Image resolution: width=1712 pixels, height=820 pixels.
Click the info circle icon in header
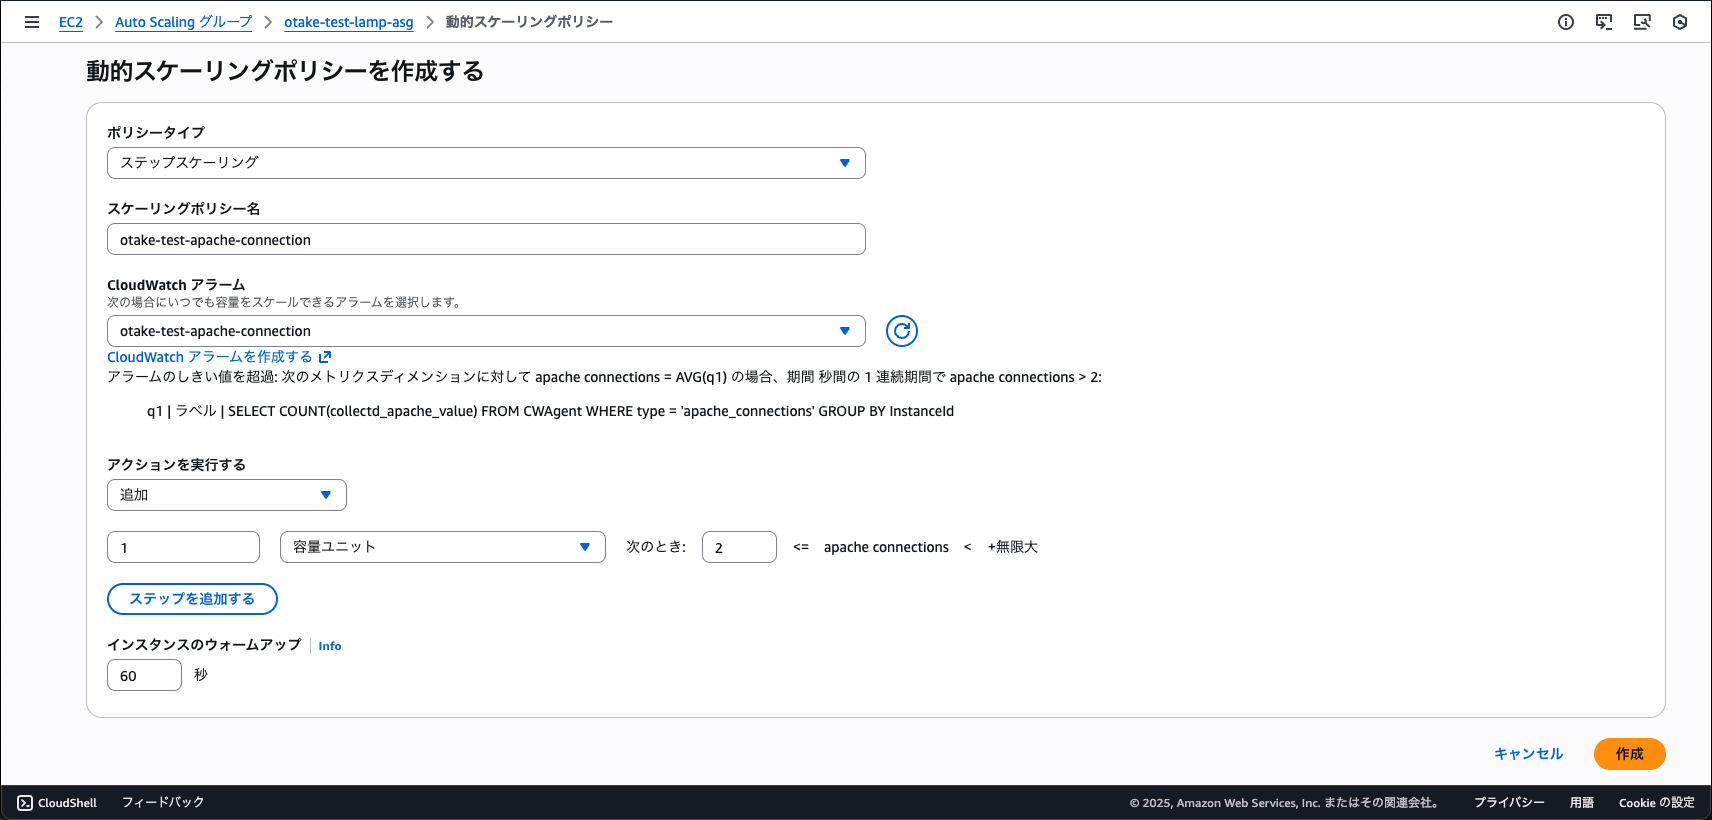tap(1566, 22)
